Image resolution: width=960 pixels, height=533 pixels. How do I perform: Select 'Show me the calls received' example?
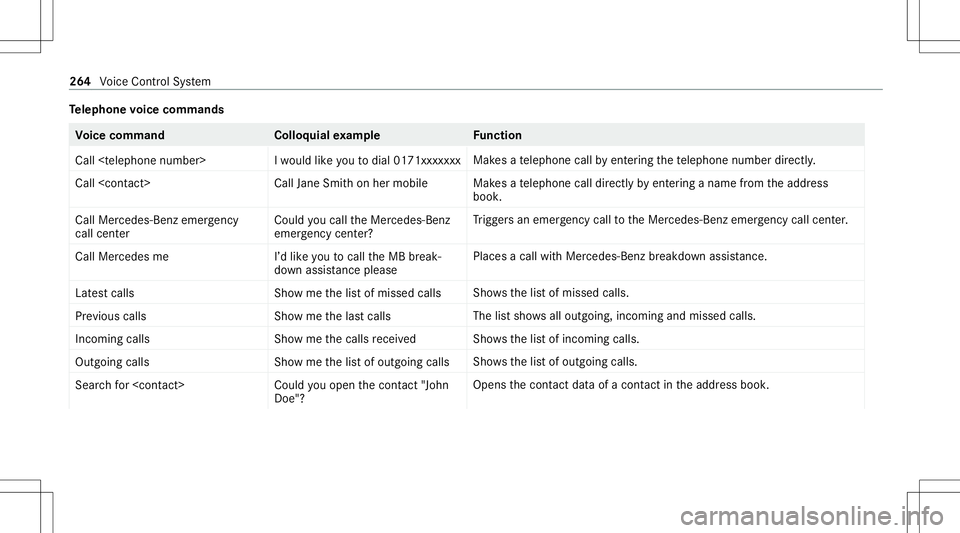345,339
